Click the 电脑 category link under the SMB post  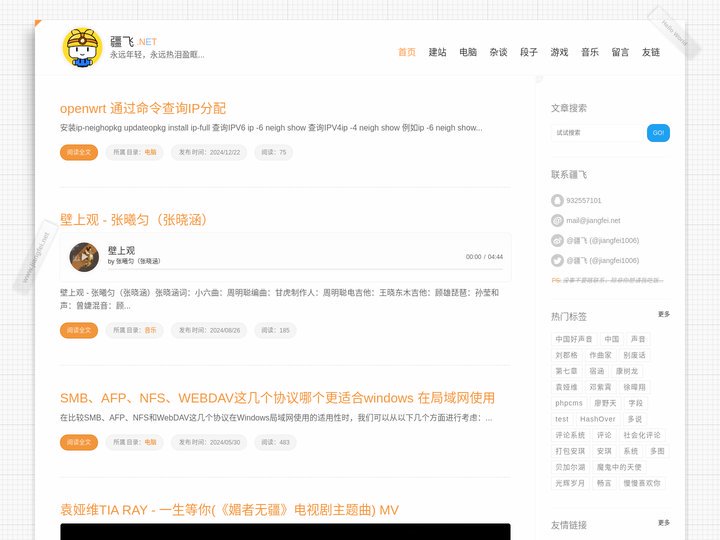150,442
